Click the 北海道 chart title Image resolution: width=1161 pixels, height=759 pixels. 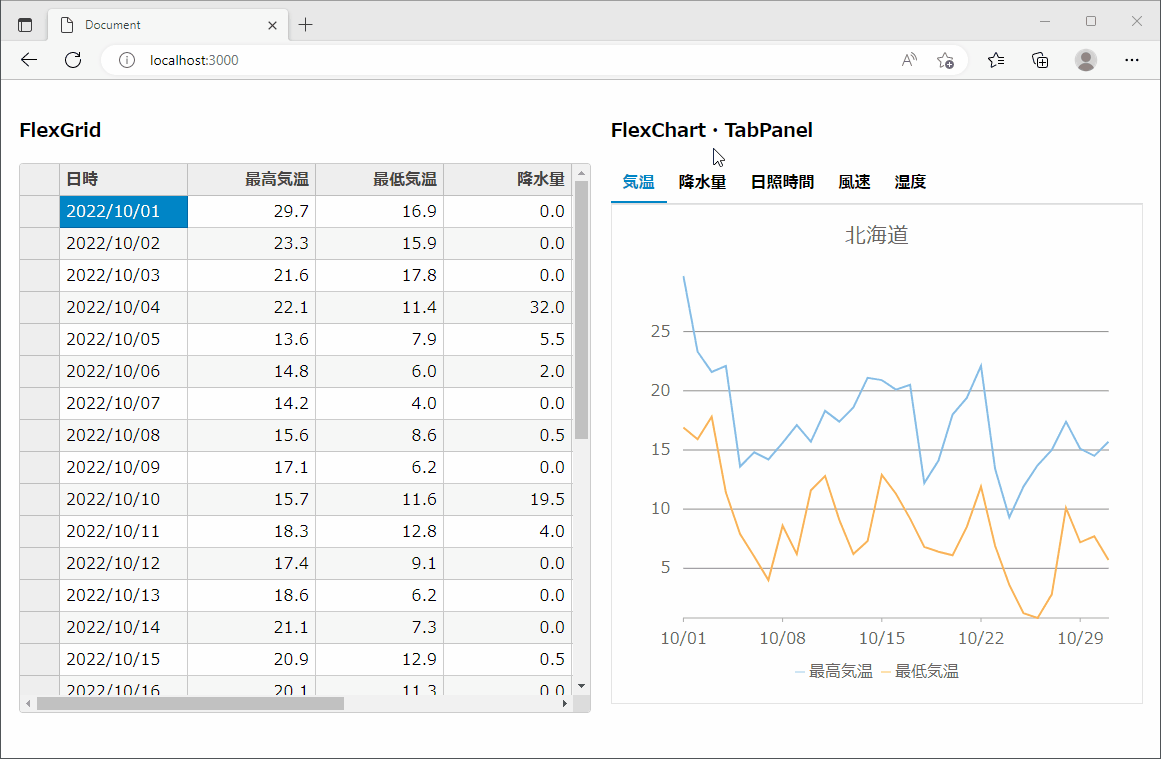tap(877, 235)
